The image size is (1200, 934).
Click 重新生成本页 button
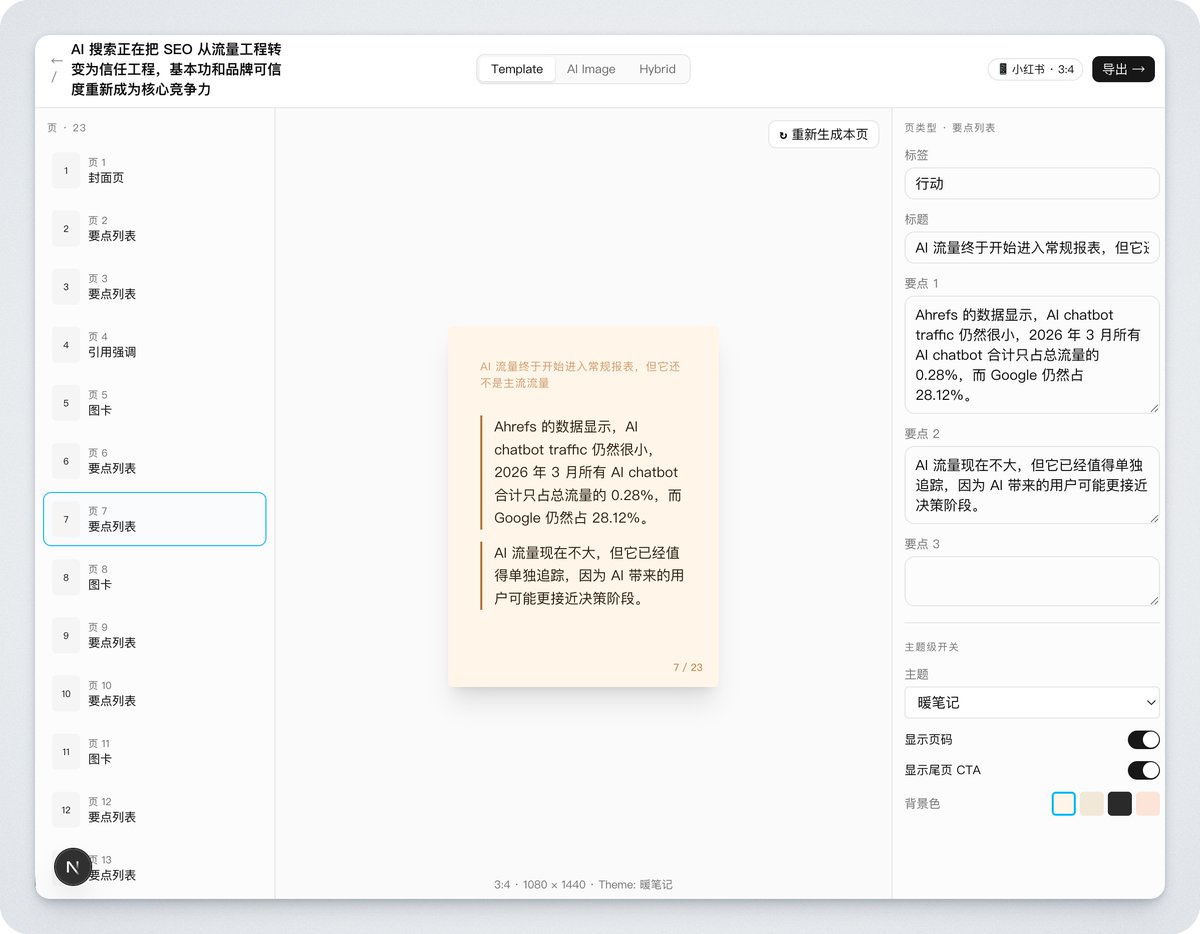click(824, 135)
